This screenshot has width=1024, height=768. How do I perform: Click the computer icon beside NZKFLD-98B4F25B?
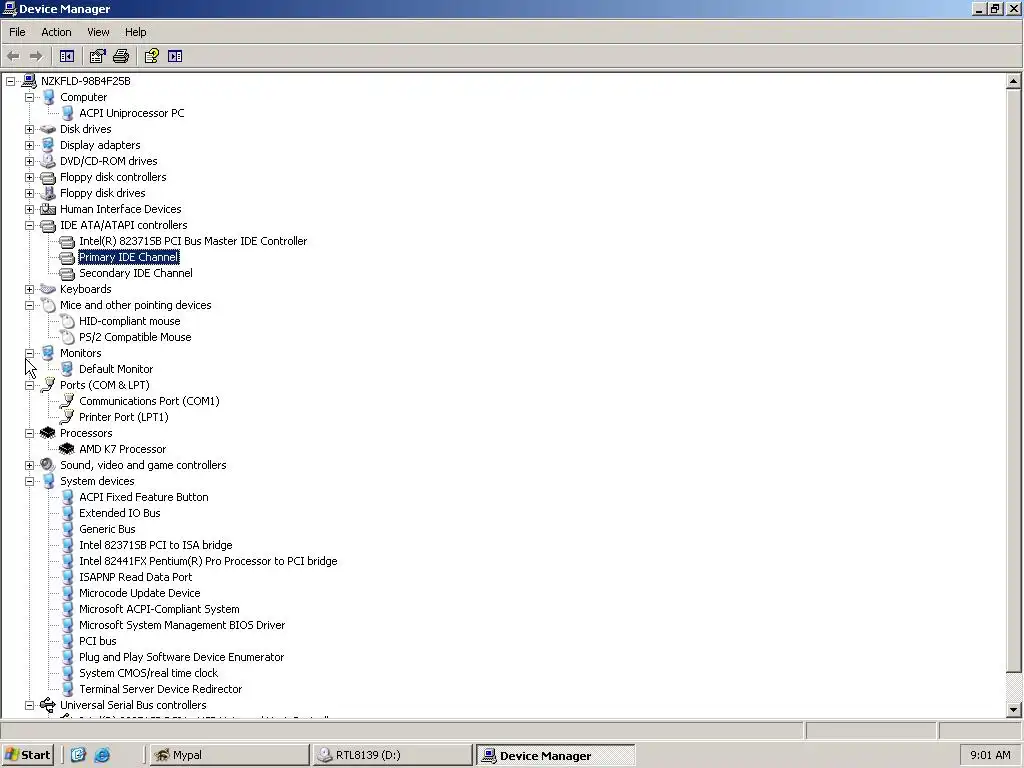29,81
